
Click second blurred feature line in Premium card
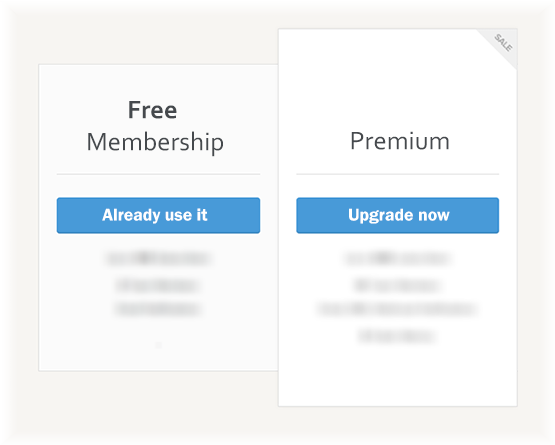(397, 285)
